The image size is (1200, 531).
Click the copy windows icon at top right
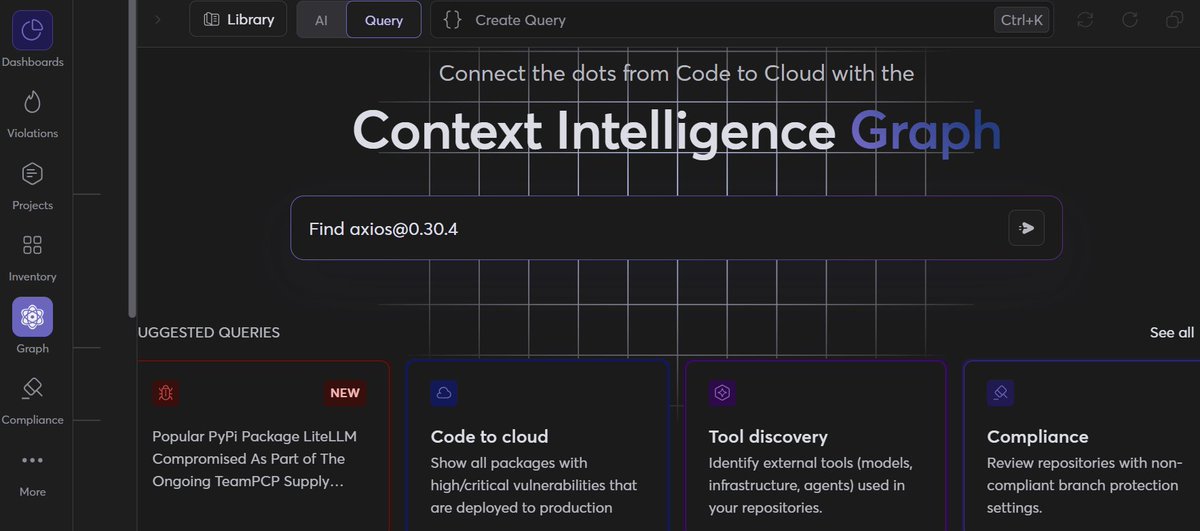click(x=1175, y=20)
